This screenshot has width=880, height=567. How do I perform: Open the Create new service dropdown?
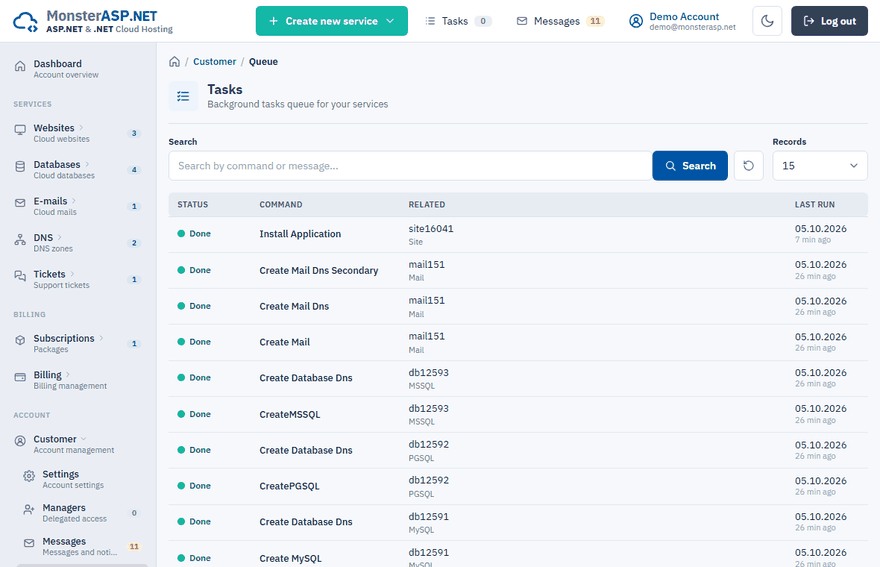point(332,21)
